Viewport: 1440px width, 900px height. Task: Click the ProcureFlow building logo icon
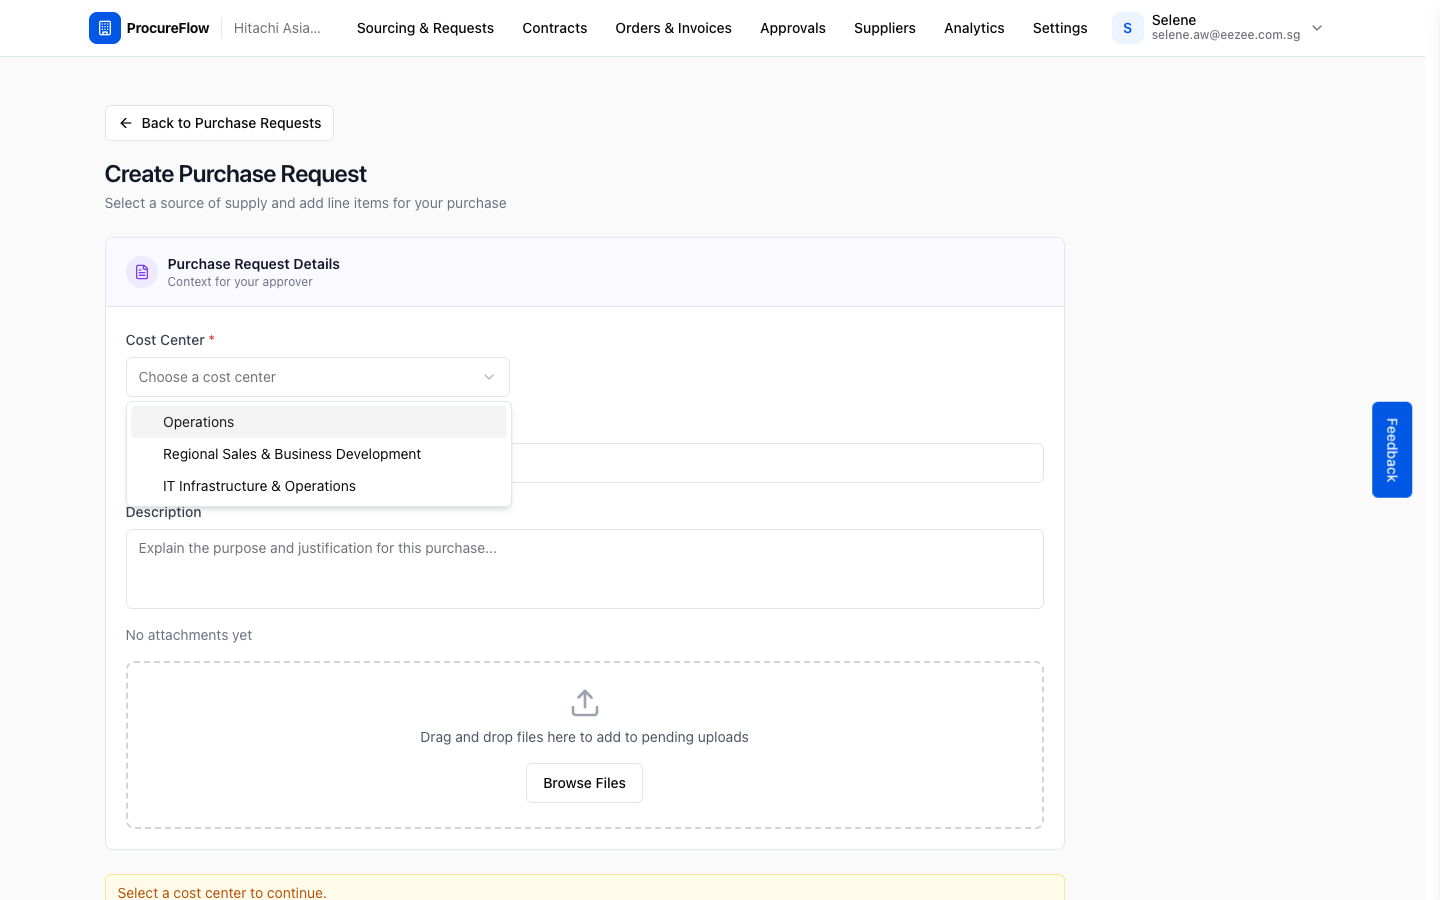(105, 28)
